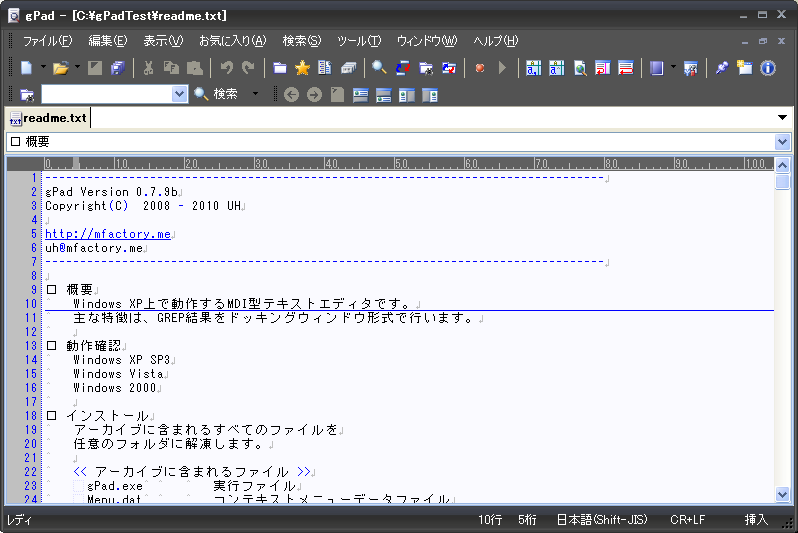Expand the New file dropdown arrow

click(x=43, y=68)
